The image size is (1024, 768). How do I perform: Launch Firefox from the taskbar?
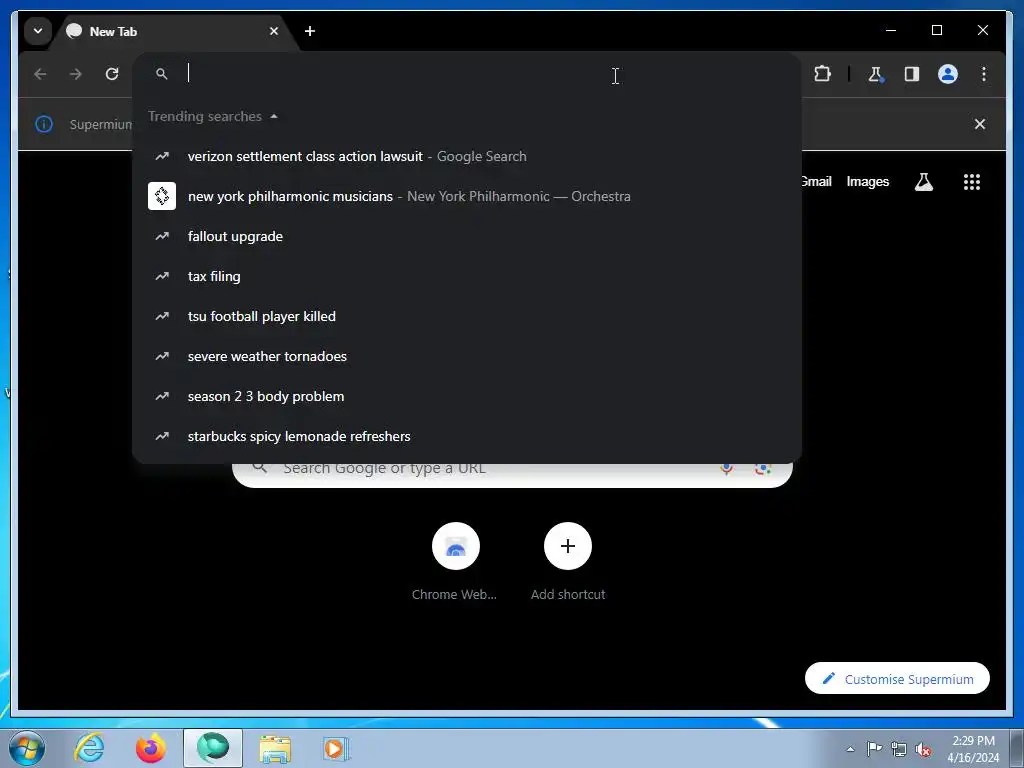click(151, 748)
